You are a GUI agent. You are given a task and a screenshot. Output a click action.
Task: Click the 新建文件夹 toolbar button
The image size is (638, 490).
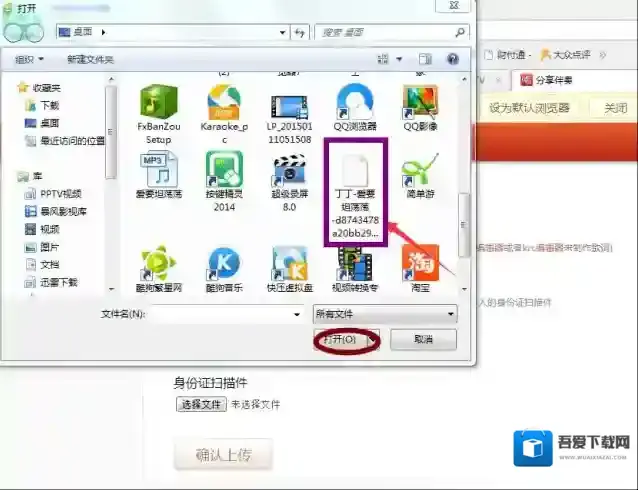[90, 59]
